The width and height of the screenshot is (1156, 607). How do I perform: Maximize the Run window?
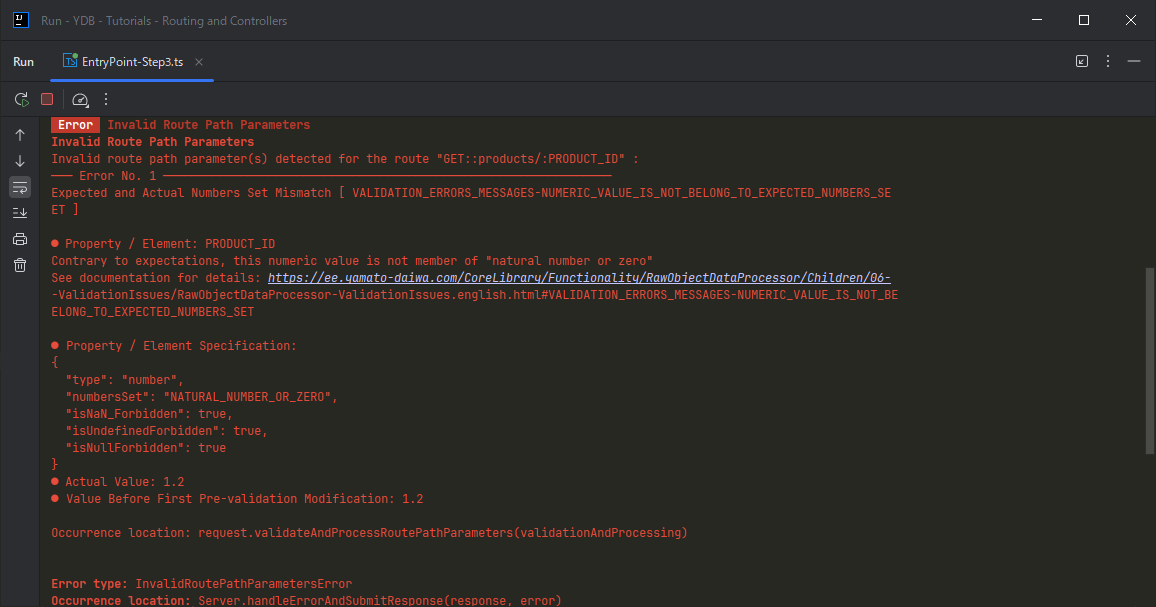pos(1084,20)
